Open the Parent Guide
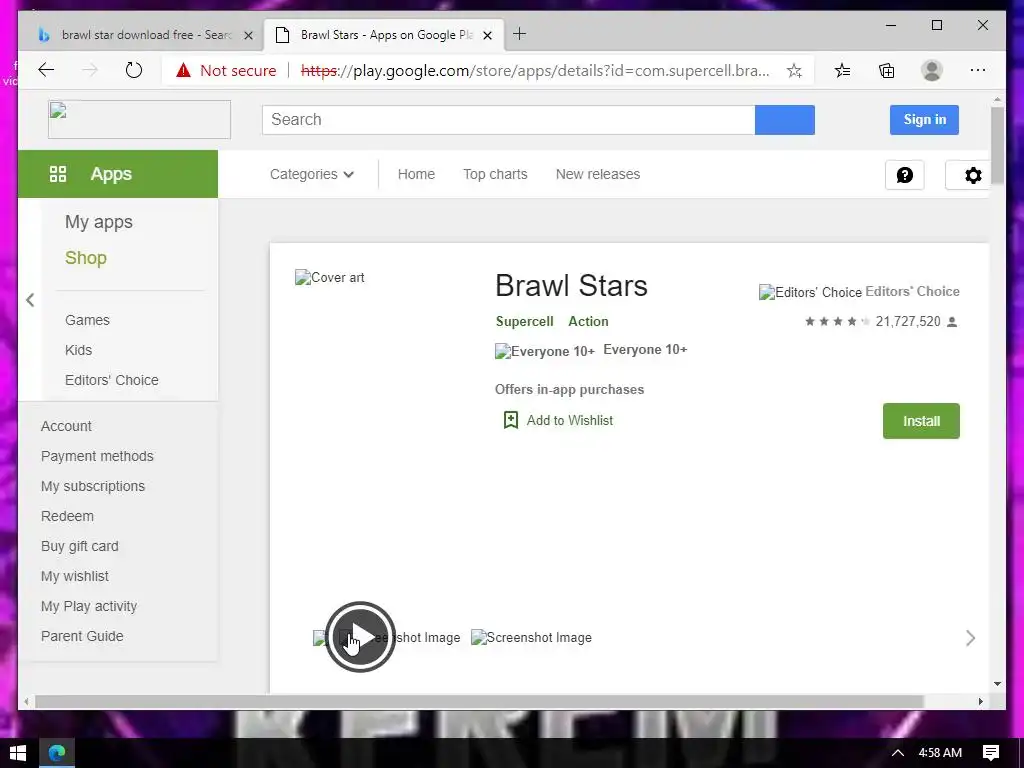1024x768 pixels. point(82,636)
